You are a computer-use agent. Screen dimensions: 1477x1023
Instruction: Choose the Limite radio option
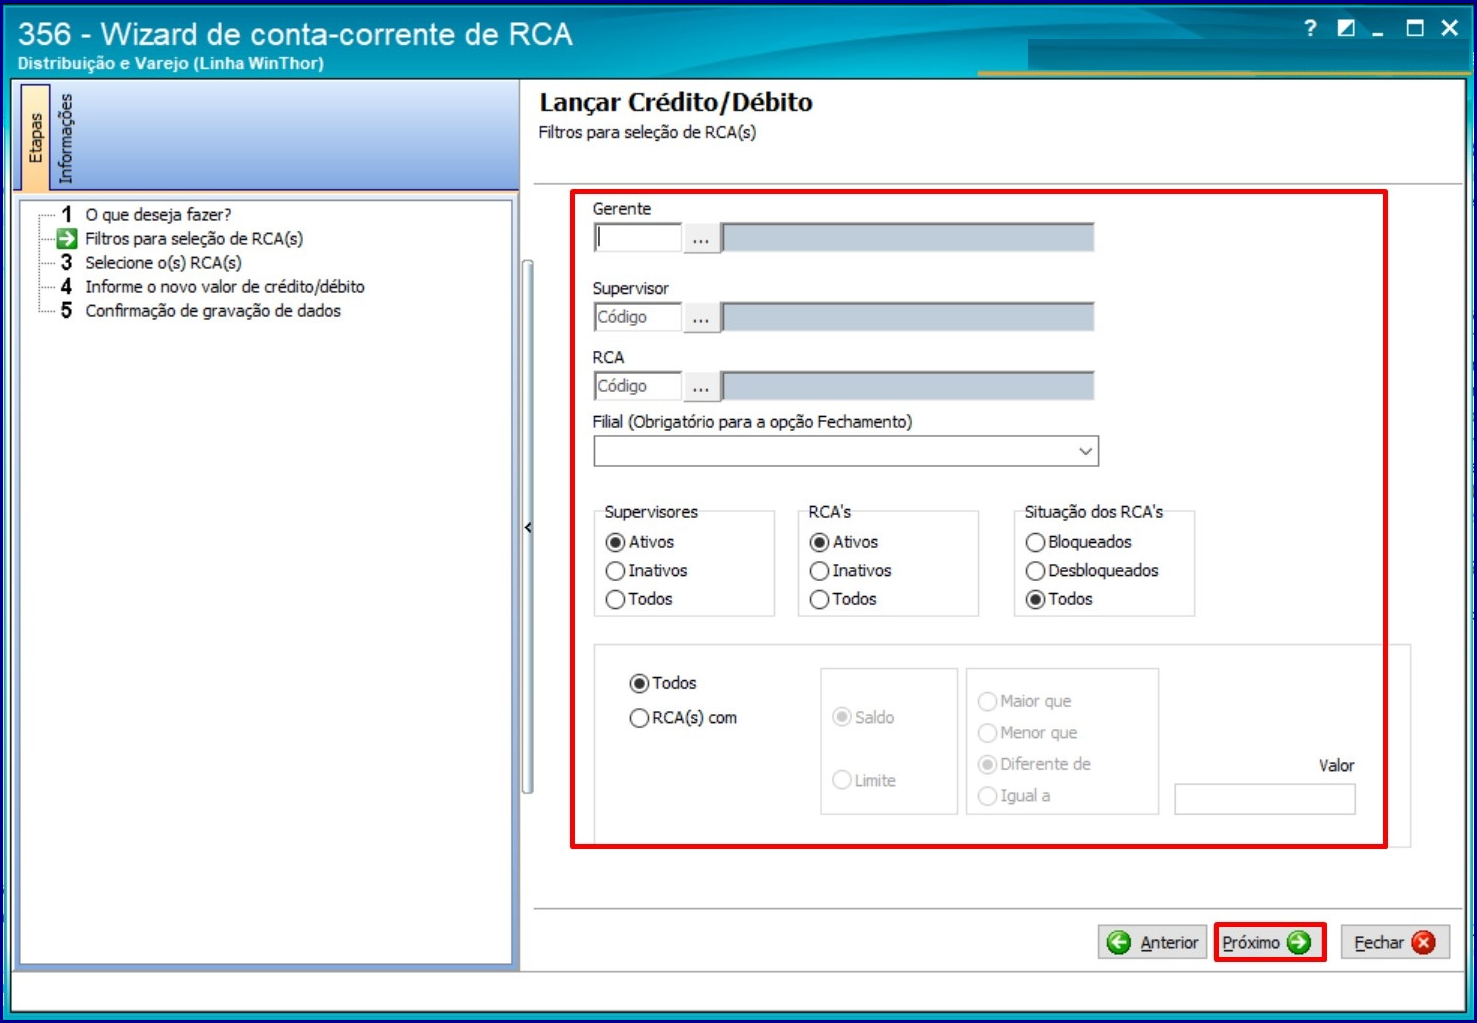tap(842, 780)
